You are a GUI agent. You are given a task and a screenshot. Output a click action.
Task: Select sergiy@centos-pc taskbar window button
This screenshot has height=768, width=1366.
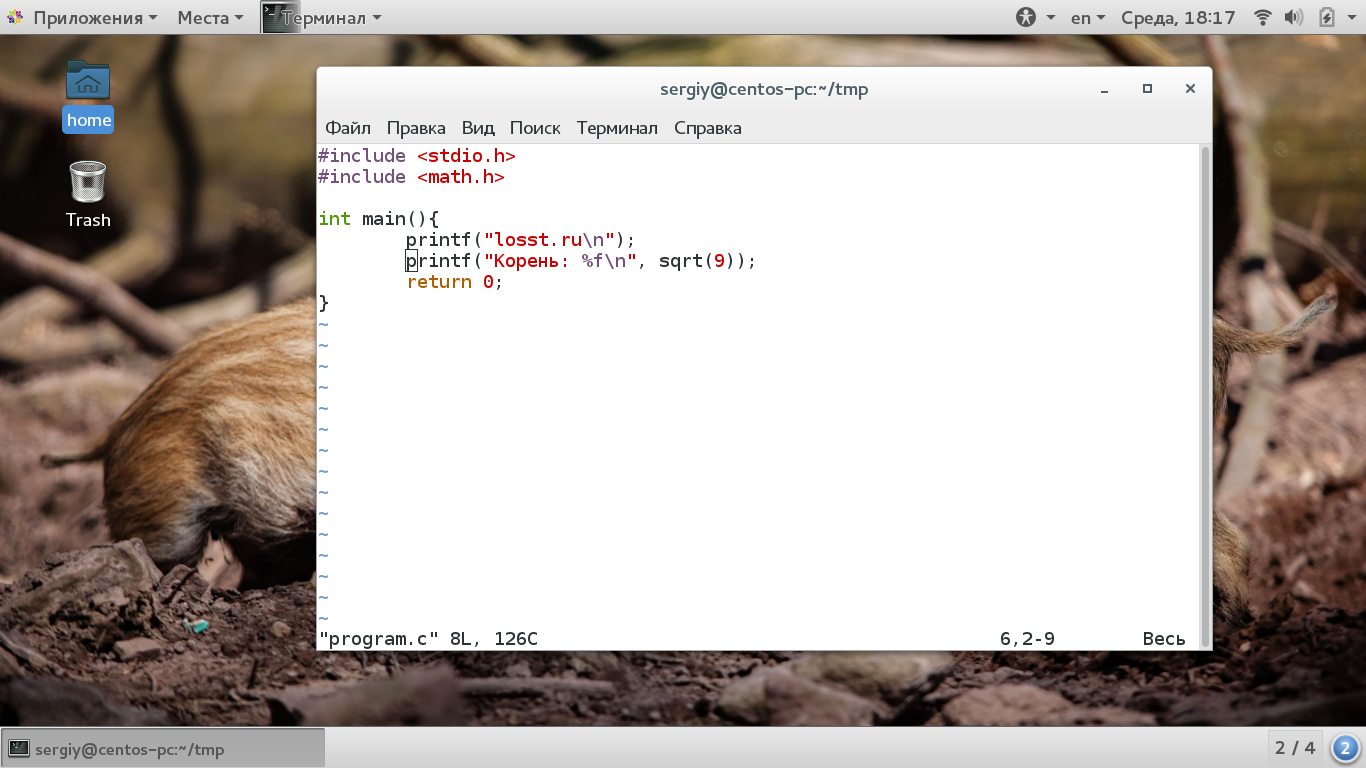click(164, 749)
